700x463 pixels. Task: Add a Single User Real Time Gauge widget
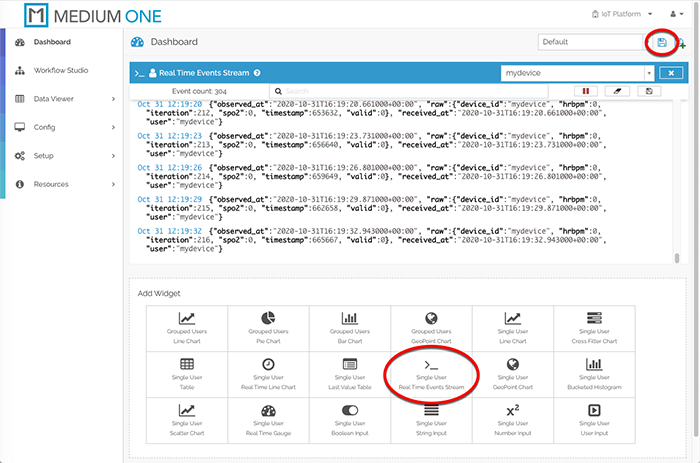(267, 416)
